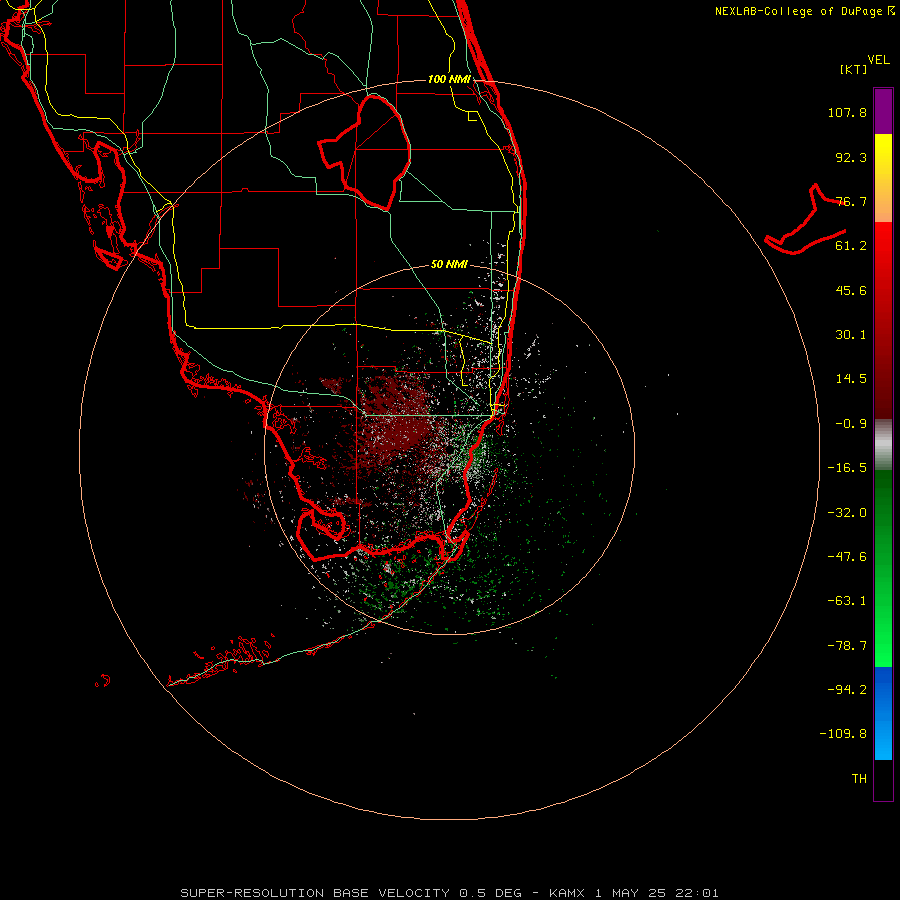This screenshot has width=900, height=900.
Task: Click the -63.1 velocity scale value
Action: (847, 601)
